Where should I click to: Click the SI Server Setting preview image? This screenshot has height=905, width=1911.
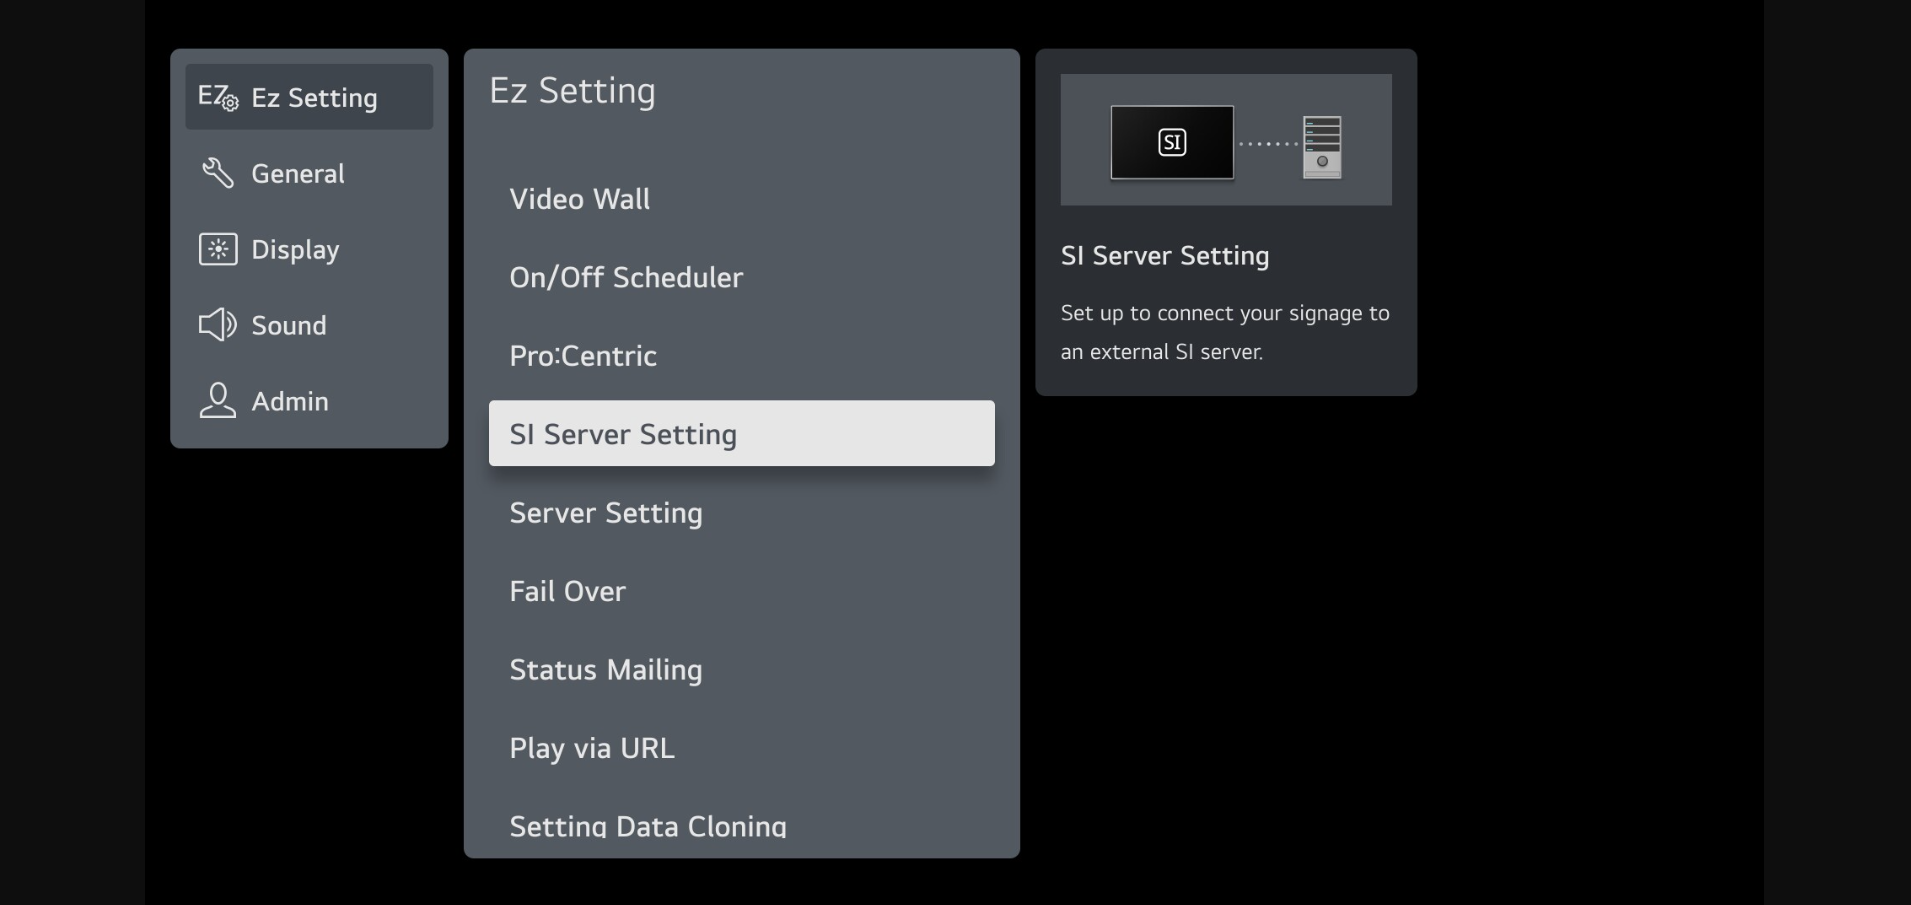pyautogui.click(x=1225, y=140)
